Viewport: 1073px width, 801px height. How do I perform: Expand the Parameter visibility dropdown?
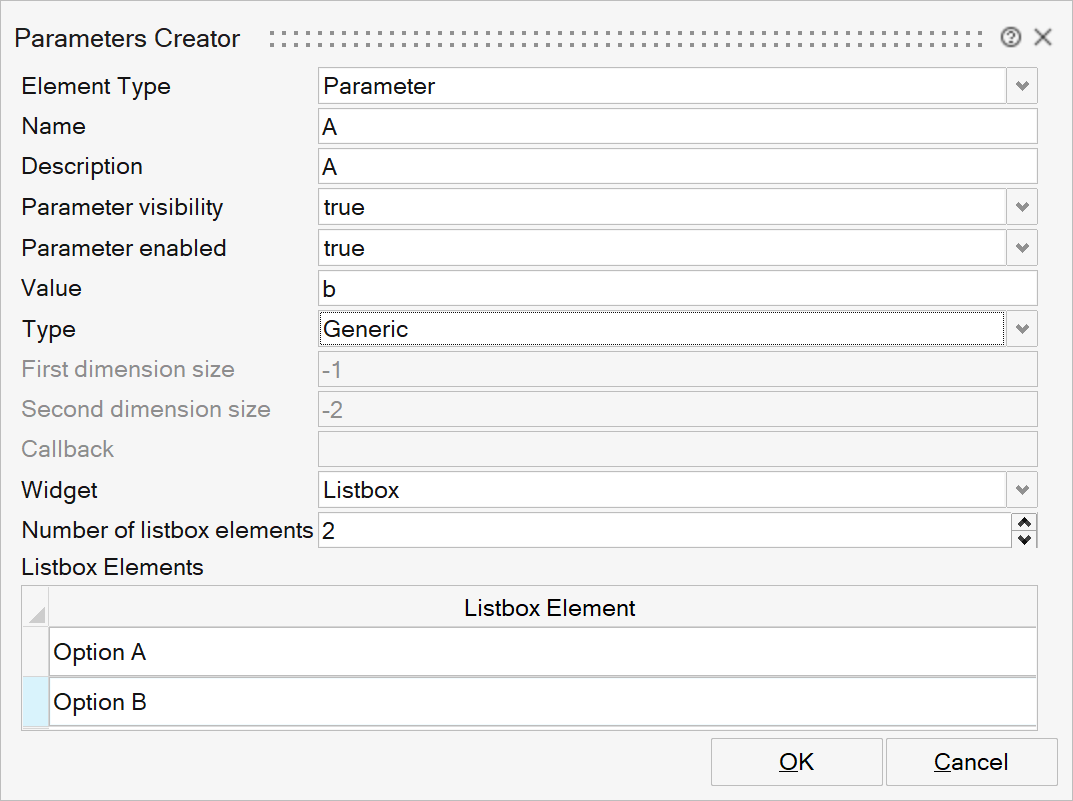(x=1022, y=208)
